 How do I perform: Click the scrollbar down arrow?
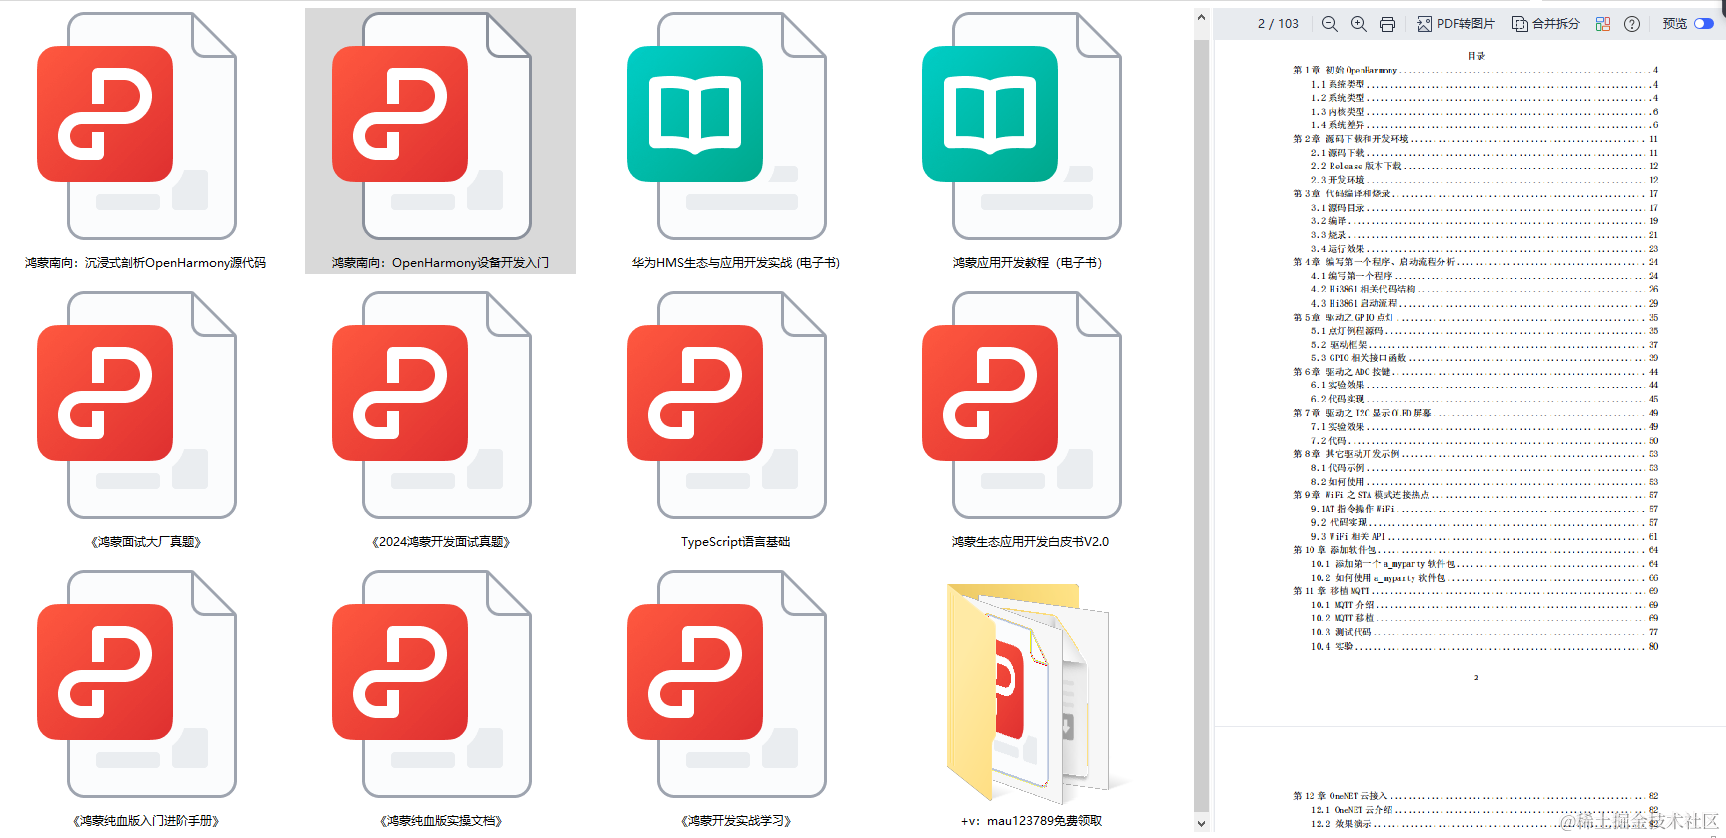[x=1201, y=824]
